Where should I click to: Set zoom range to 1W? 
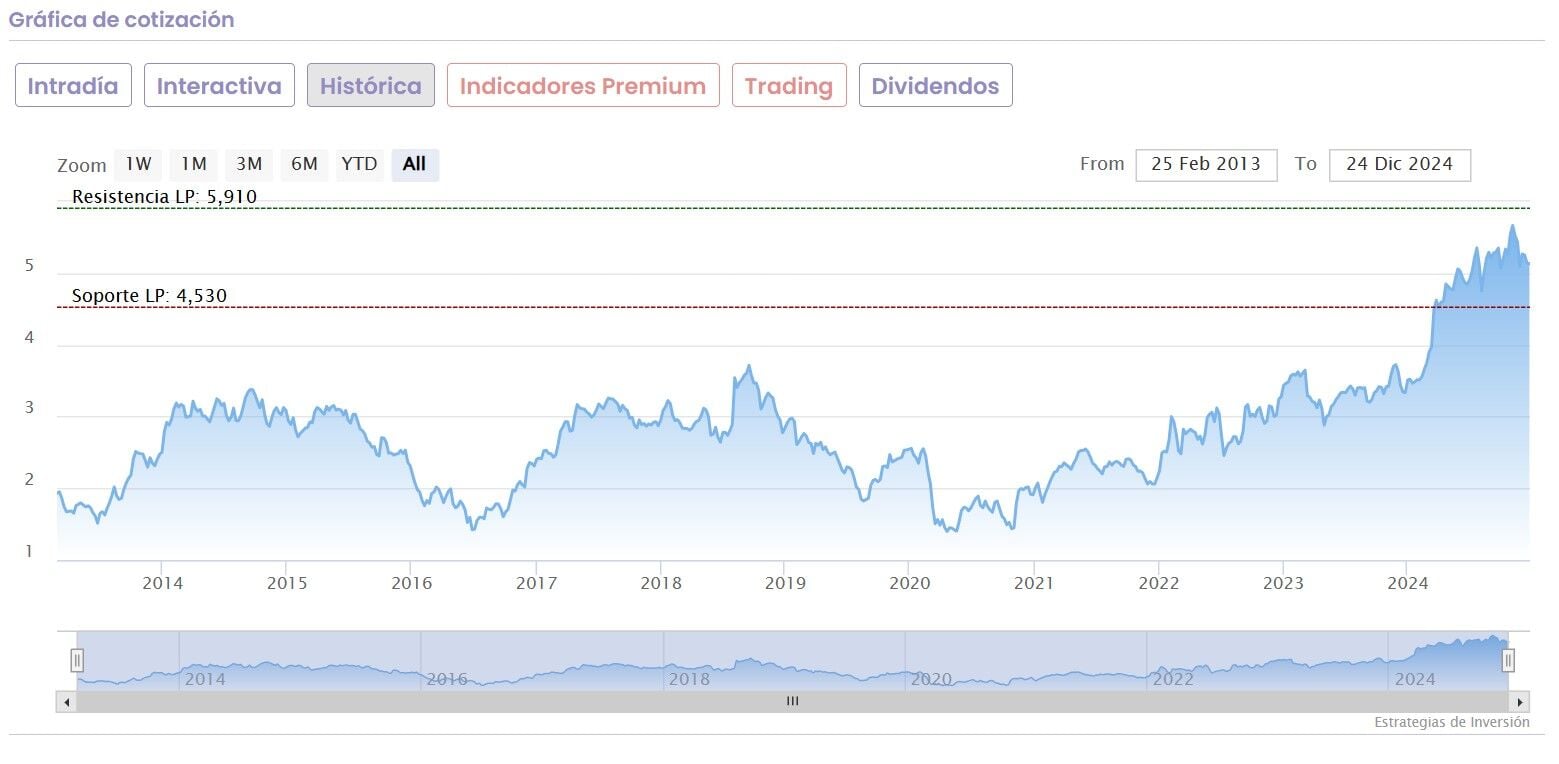pos(138,164)
